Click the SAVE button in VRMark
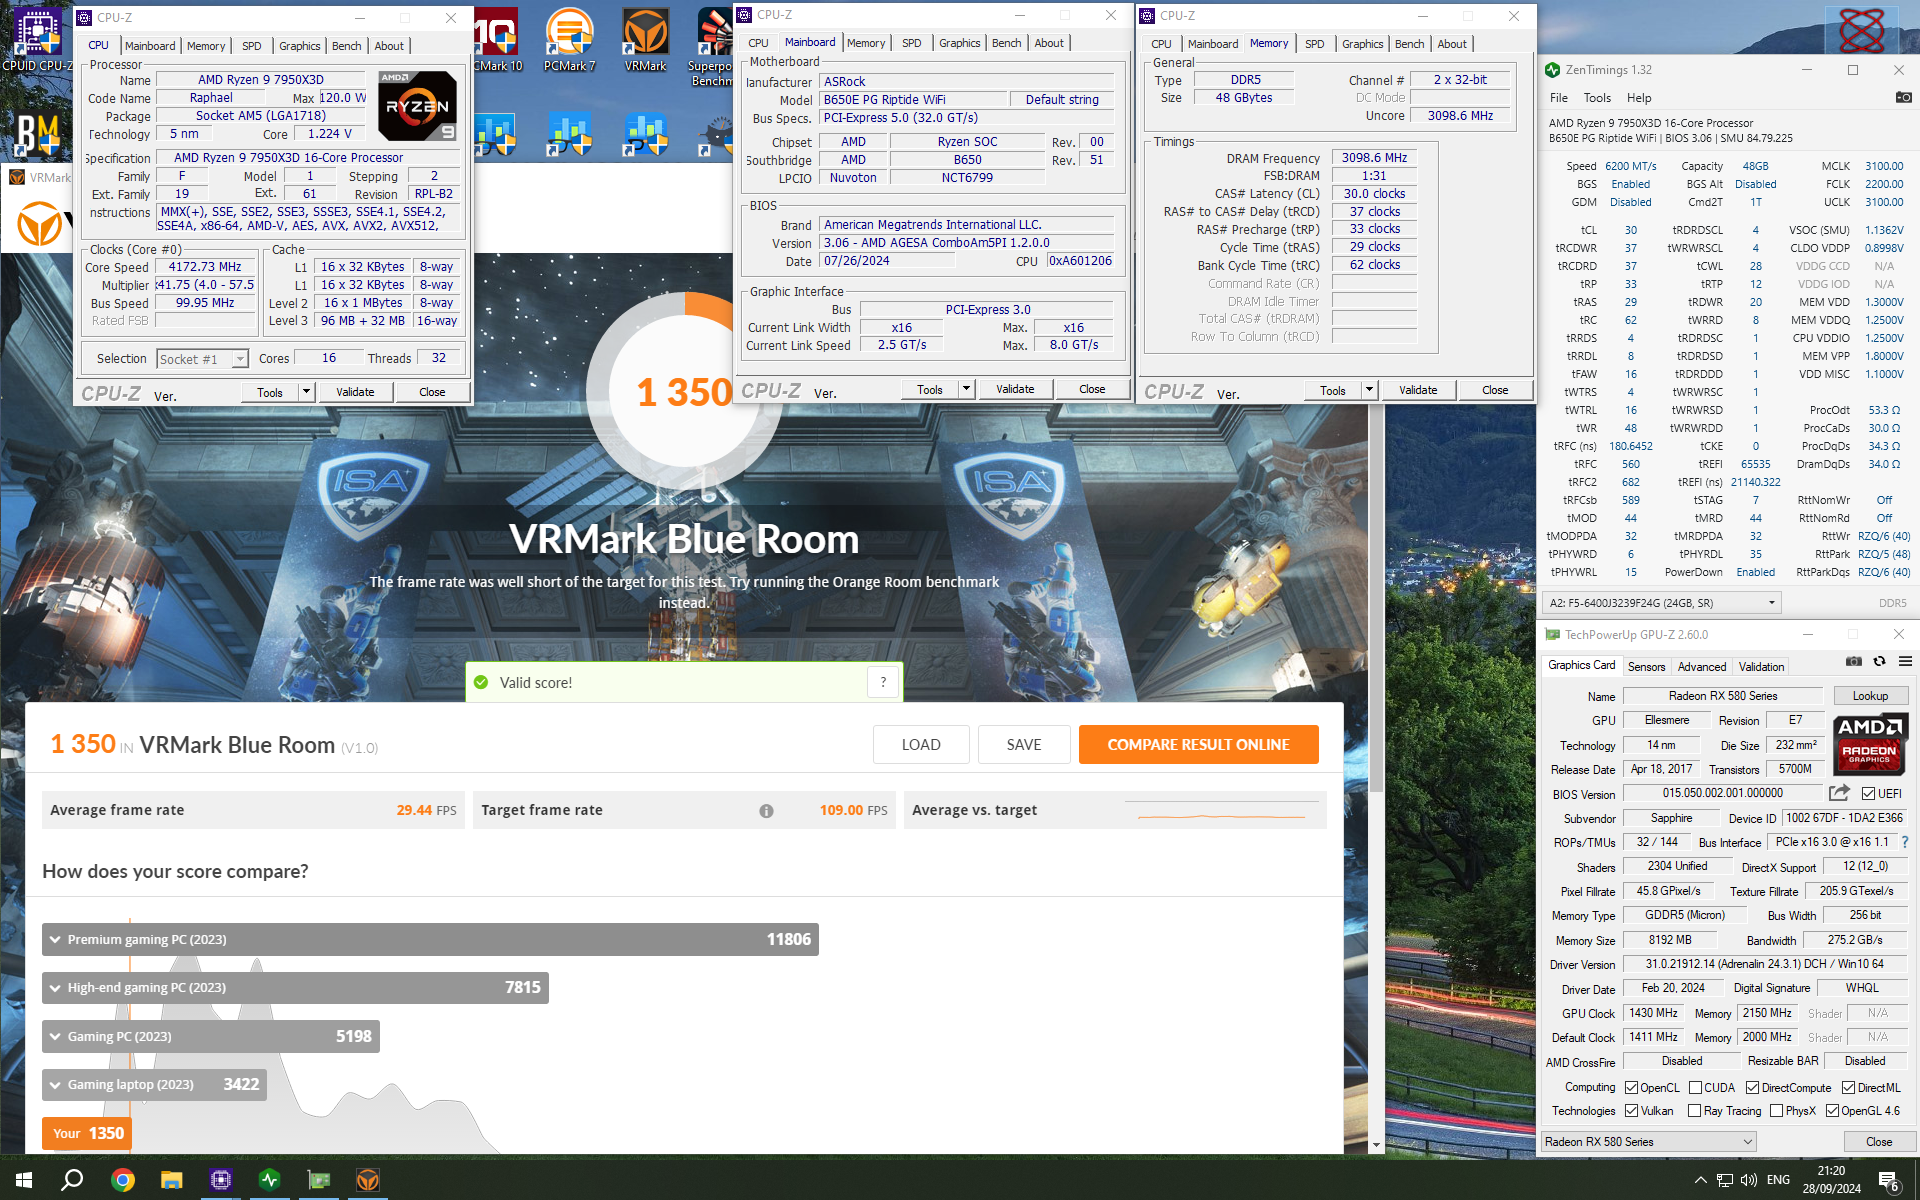Screen dimensions: 1920x1200 coord(1024,745)
